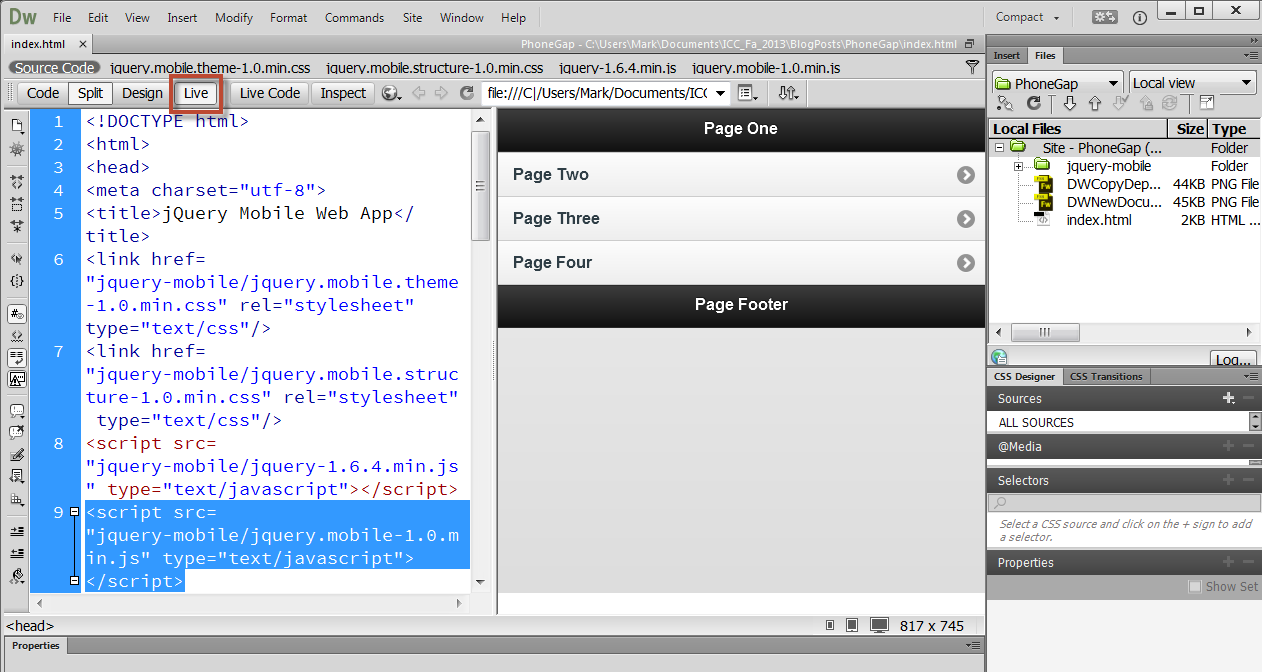The image size is (1262, 672).
Task: Switch to the CSS Transitions tab
Action: (x=1106, y=376)
